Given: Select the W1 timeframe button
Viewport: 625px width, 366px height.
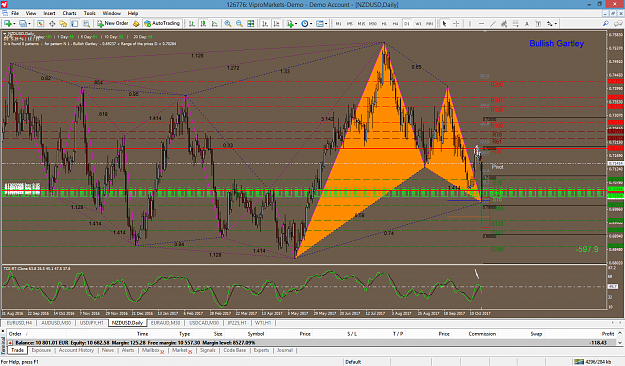Looking at the screenshot, I should pyautogui.click(x=418, y=24).
